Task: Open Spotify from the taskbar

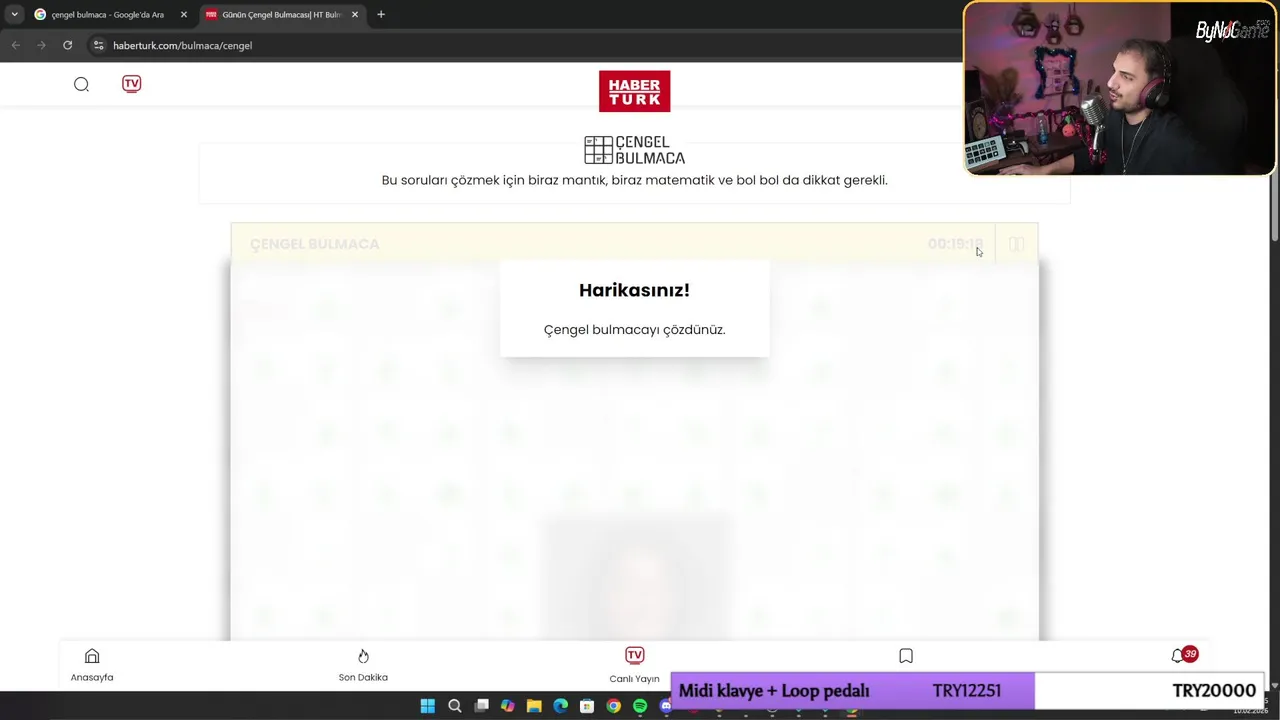Action: click(x=640, y=706)
